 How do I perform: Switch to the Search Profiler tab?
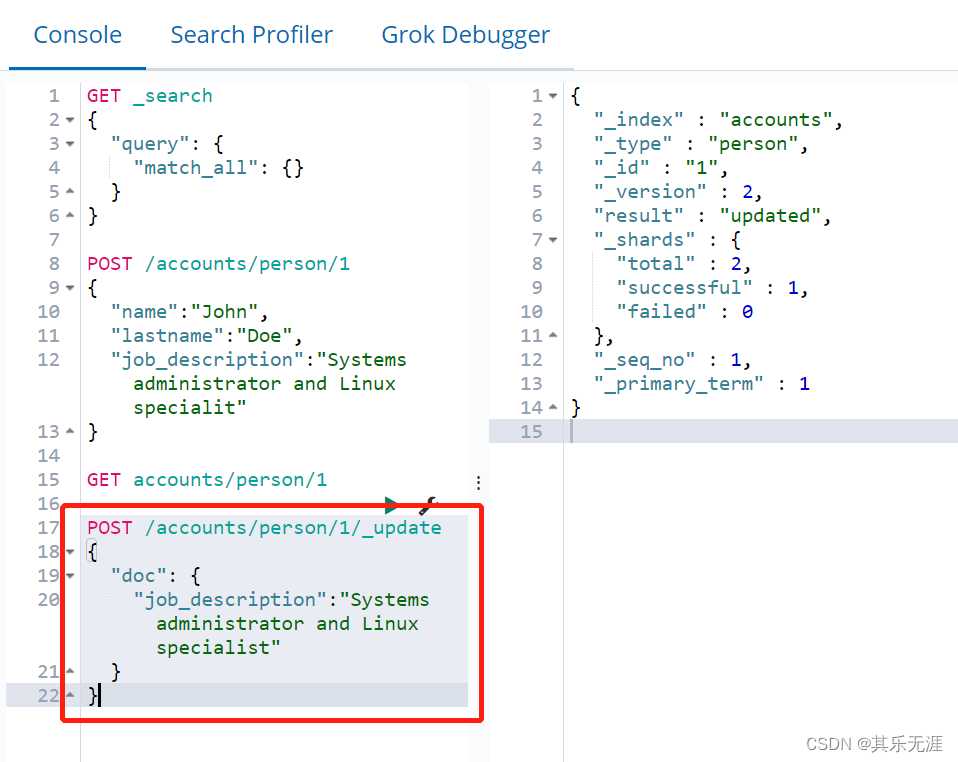(251, 34)
